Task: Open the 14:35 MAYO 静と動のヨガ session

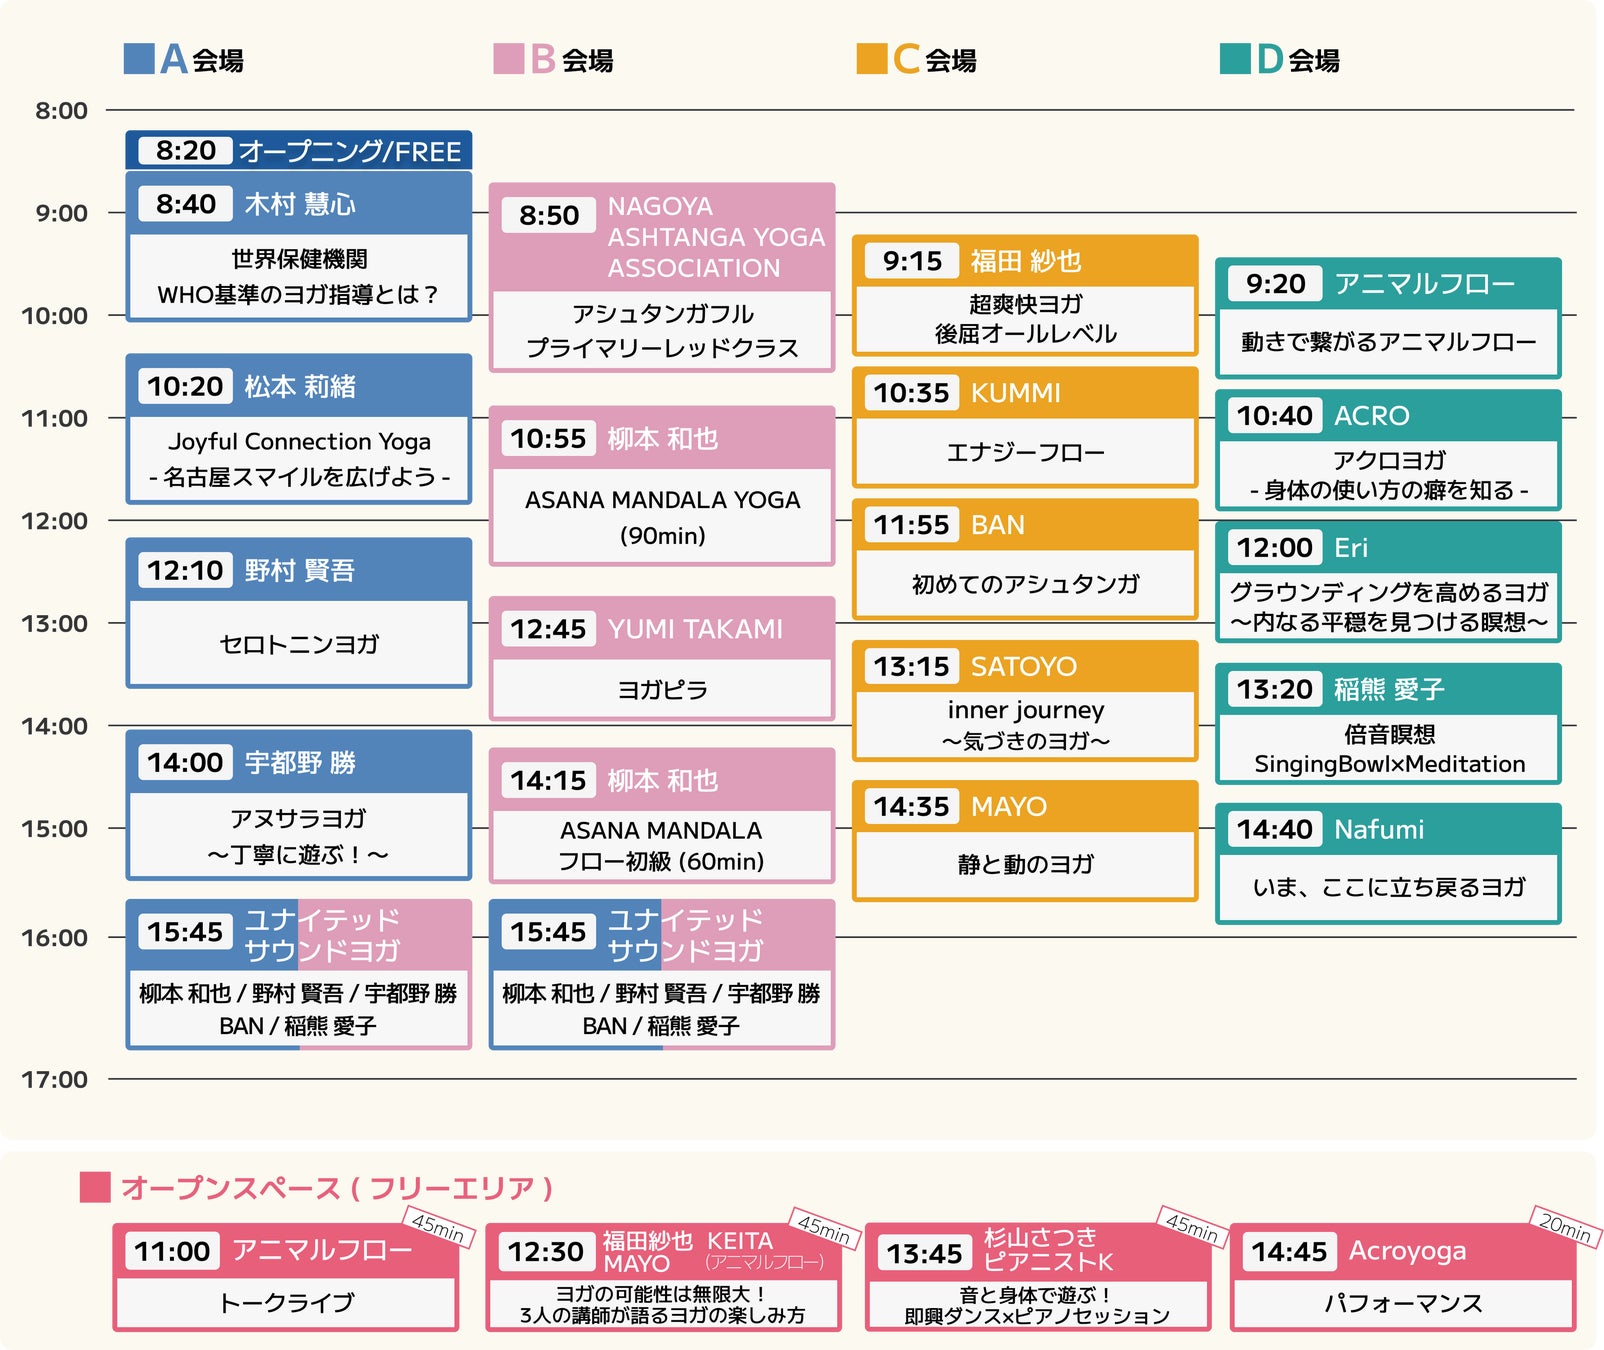Action: click(x=1025, y=841)
